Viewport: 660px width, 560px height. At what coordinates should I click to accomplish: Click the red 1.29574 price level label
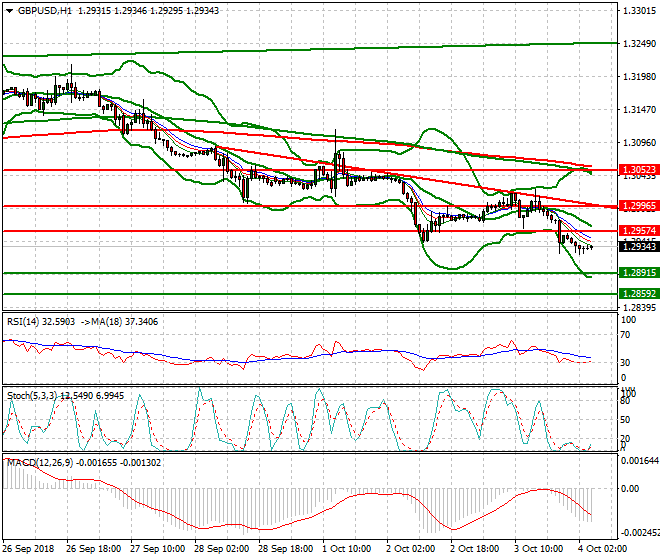click(639, 231)
